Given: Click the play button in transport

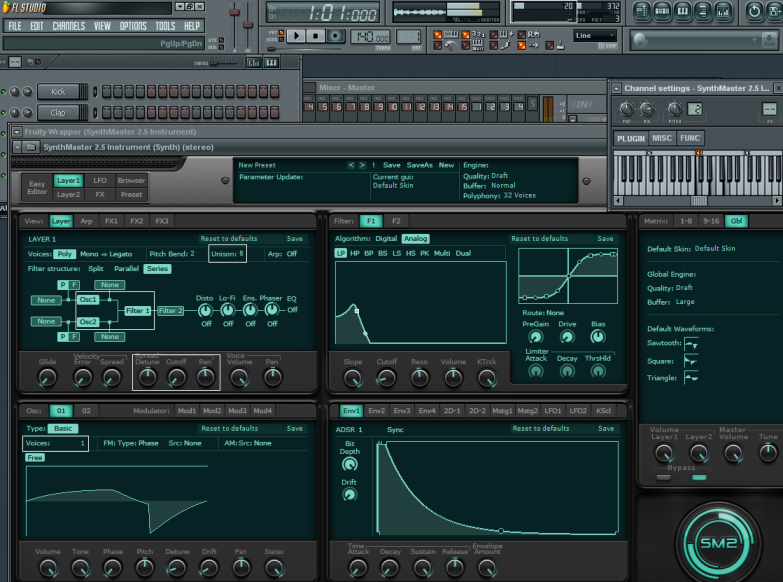Looking at the screenshot, I should [x=296, y=36].
